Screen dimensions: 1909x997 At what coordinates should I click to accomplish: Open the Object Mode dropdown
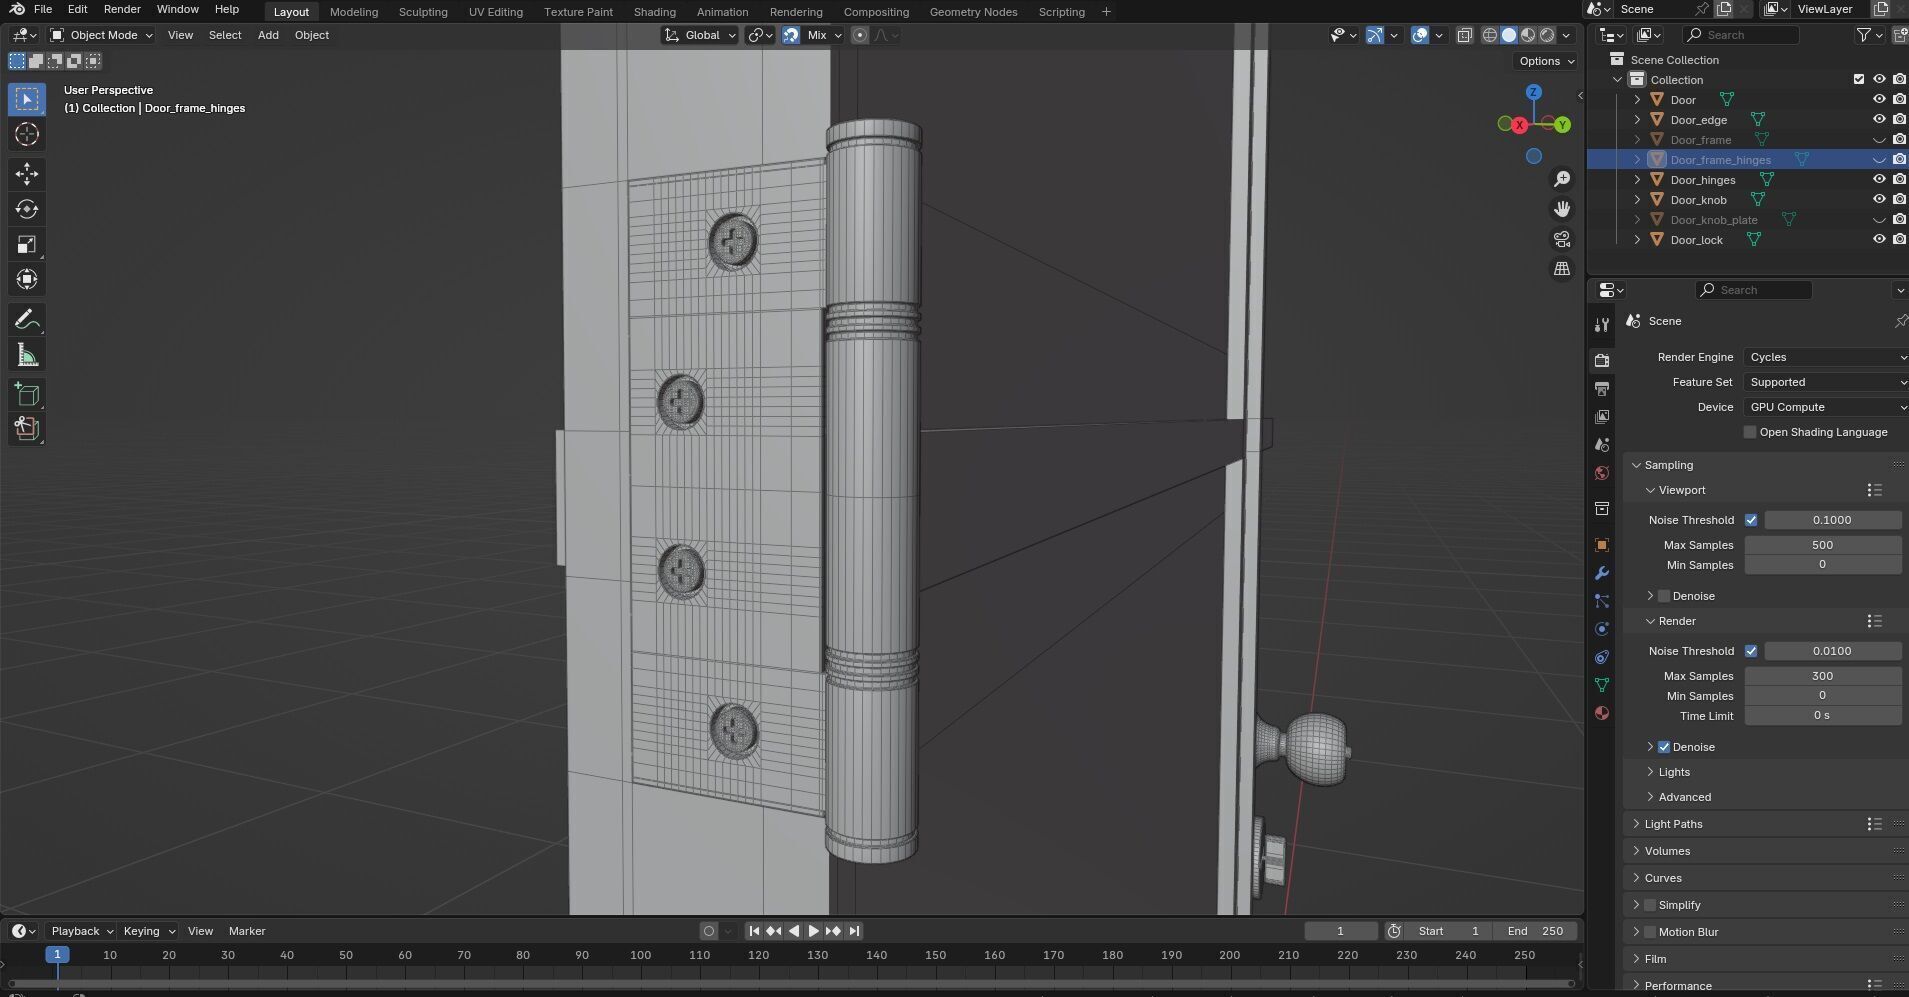tap(102, 35)
